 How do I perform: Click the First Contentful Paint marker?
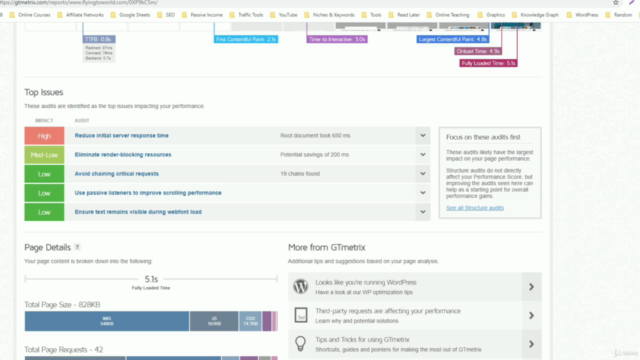tap(246, 39)
